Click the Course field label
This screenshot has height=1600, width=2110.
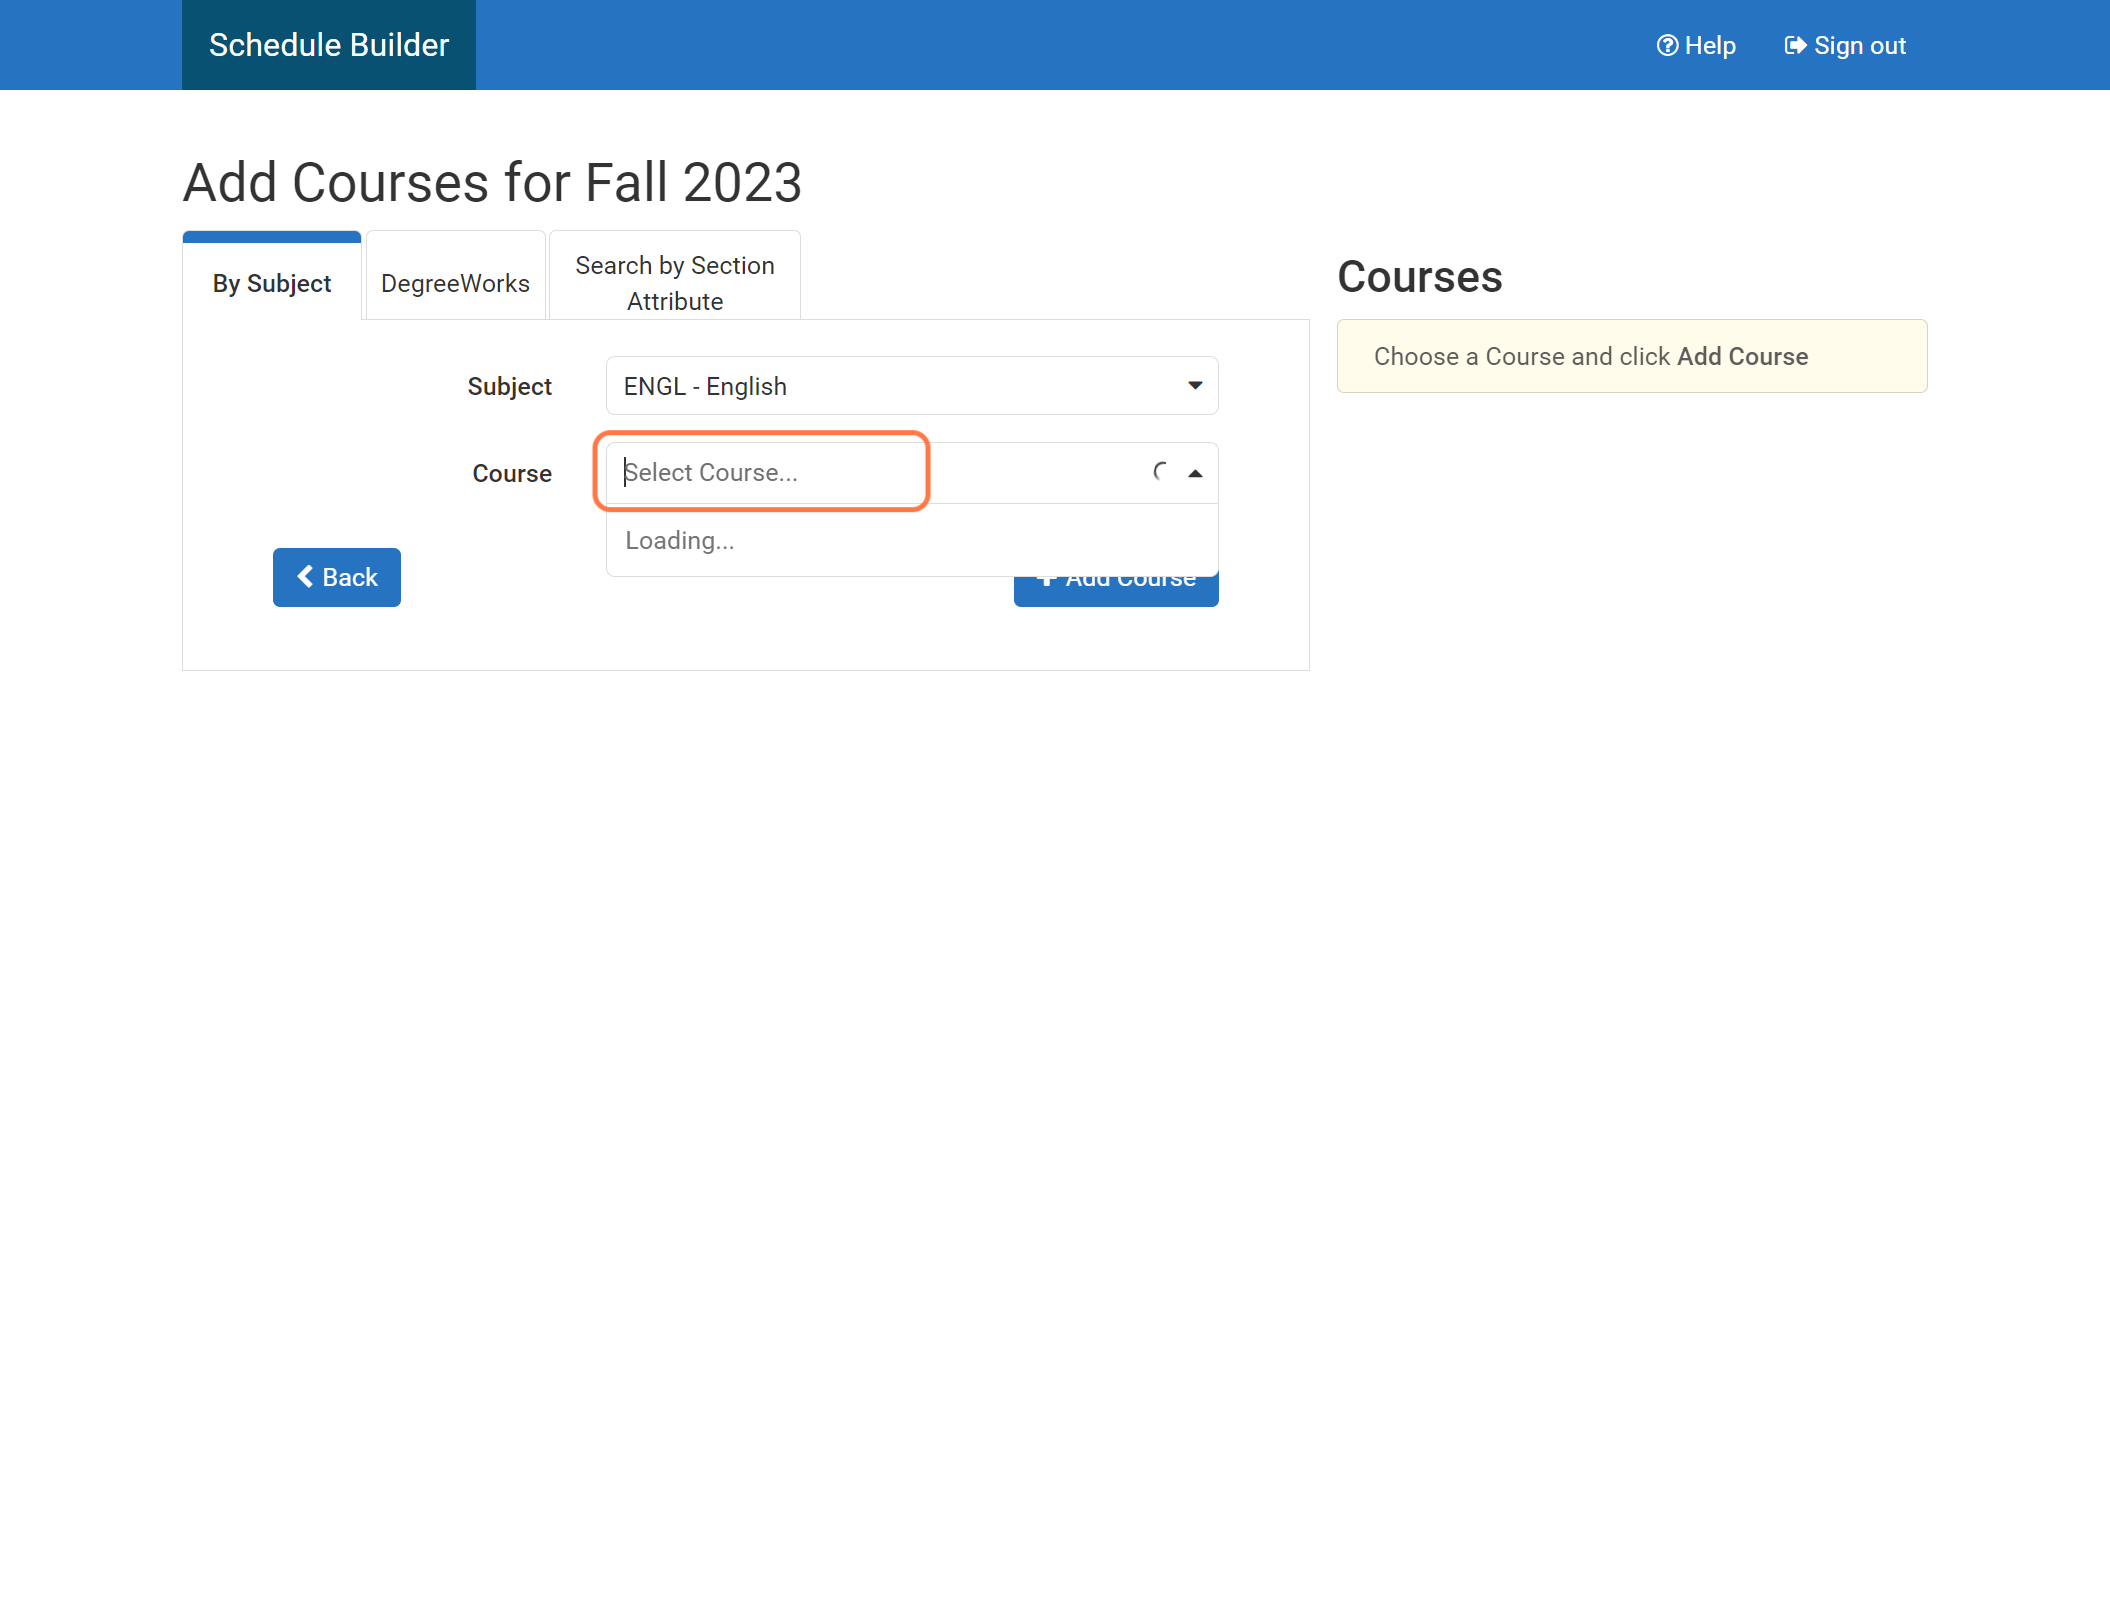coord(512,474)
